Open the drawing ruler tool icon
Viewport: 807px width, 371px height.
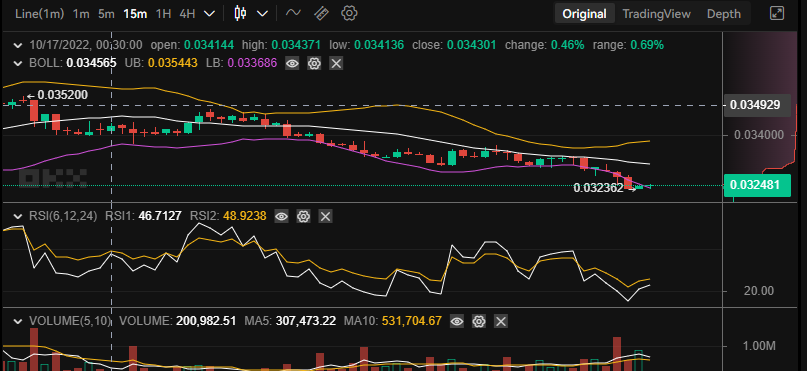click(x=321, y=13)
